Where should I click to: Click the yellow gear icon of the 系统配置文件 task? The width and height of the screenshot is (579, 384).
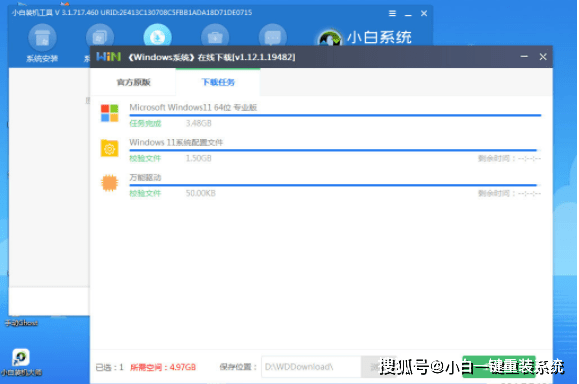(x=110, y=148)
